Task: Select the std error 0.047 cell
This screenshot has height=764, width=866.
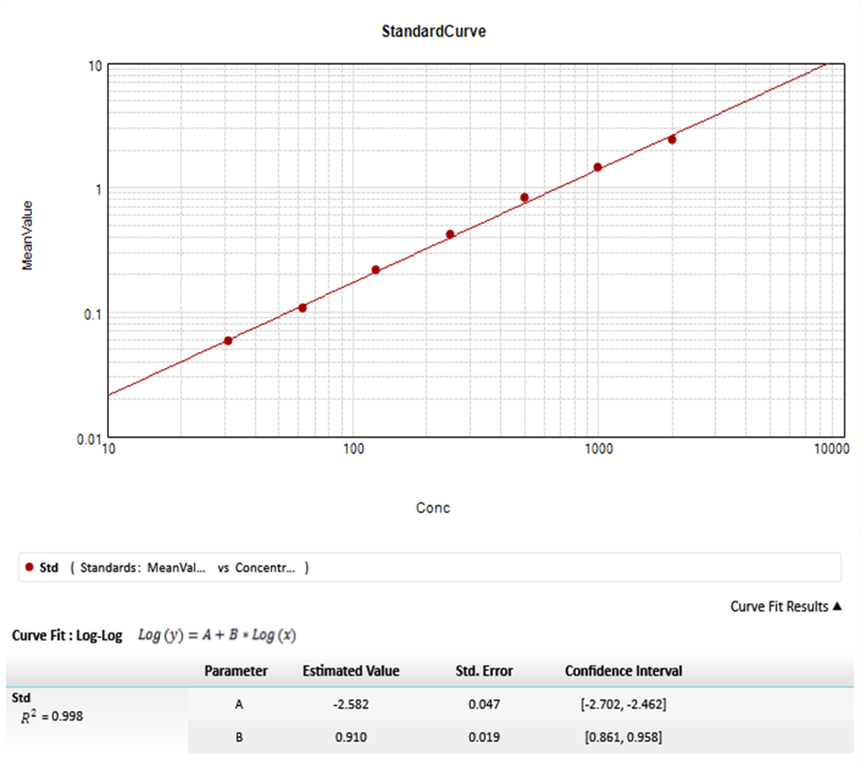Action: (484, 704)
